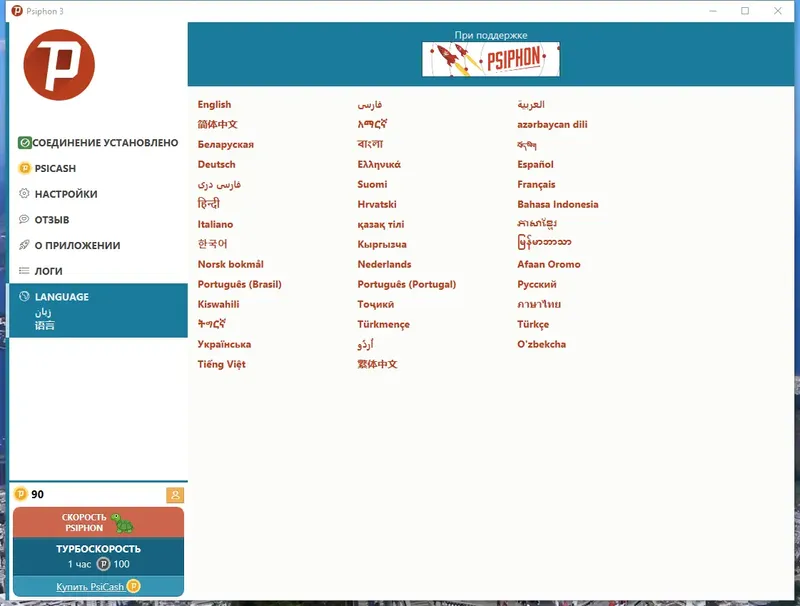The width and height of the screenshot is (800, 606).
Task: Choose Português (Brasil) language
Action: coord(239,284)
